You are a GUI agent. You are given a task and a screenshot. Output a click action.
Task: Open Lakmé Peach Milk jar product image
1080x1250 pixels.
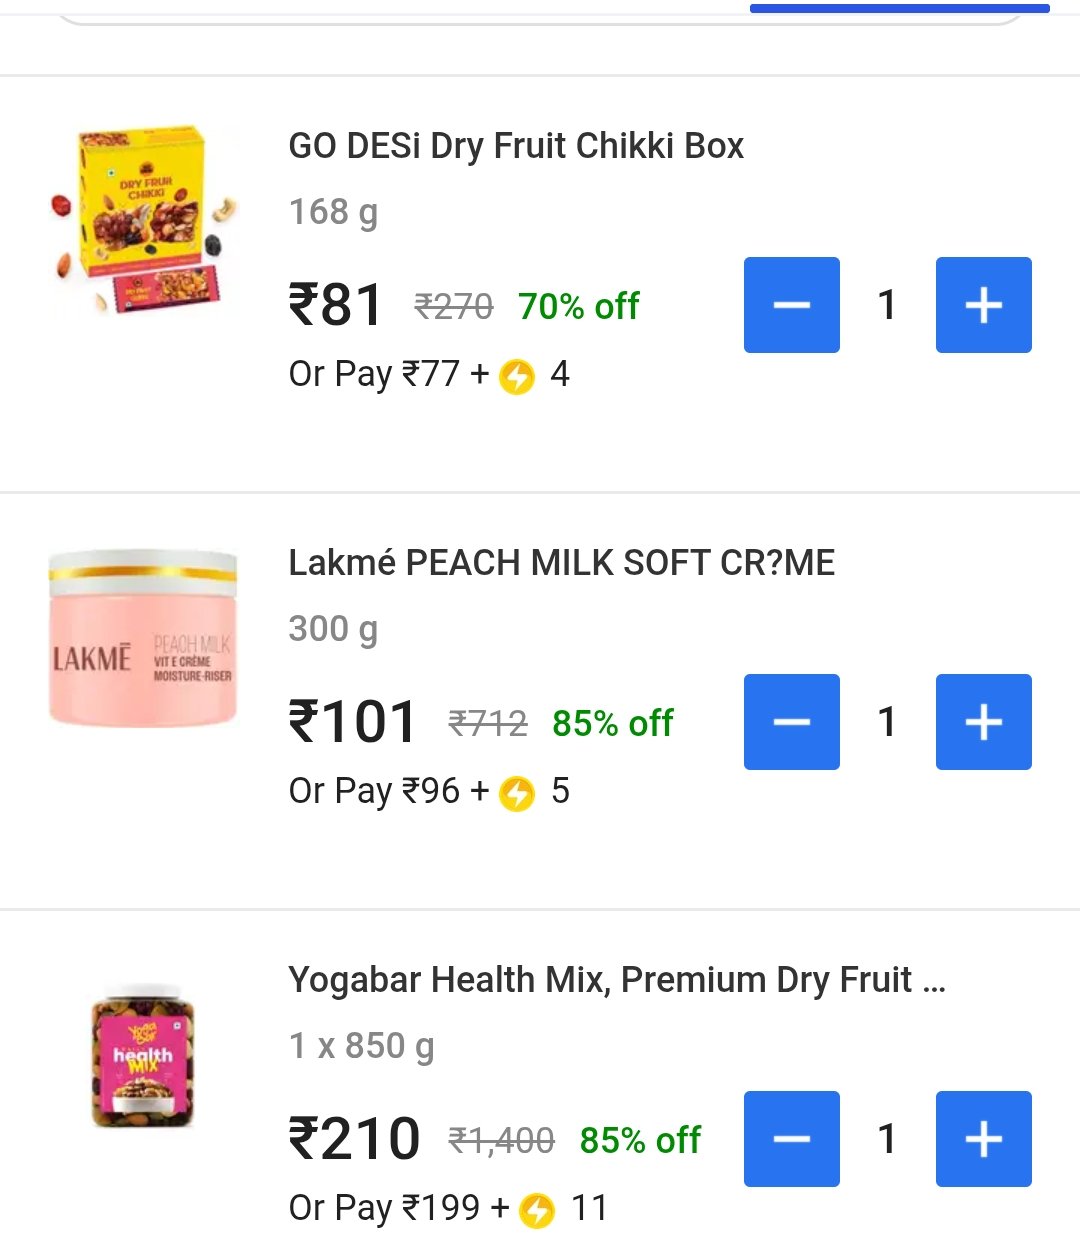(144, 637)
